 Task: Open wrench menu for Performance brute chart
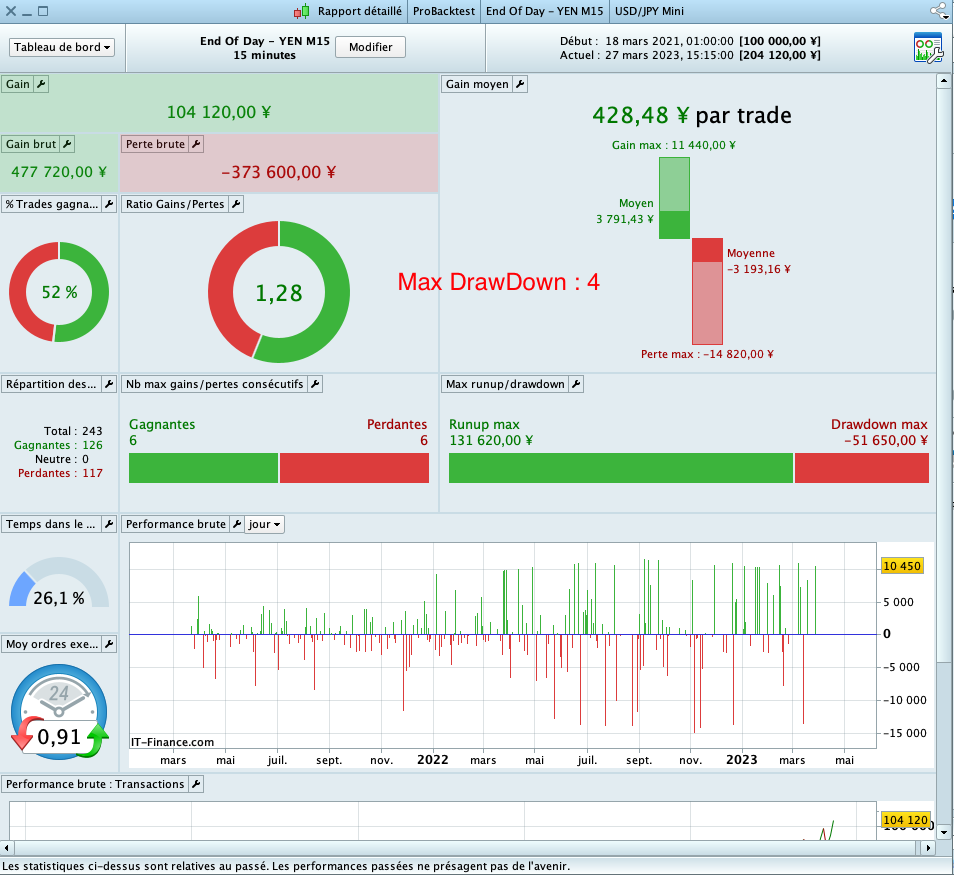[x=236, y=524]
